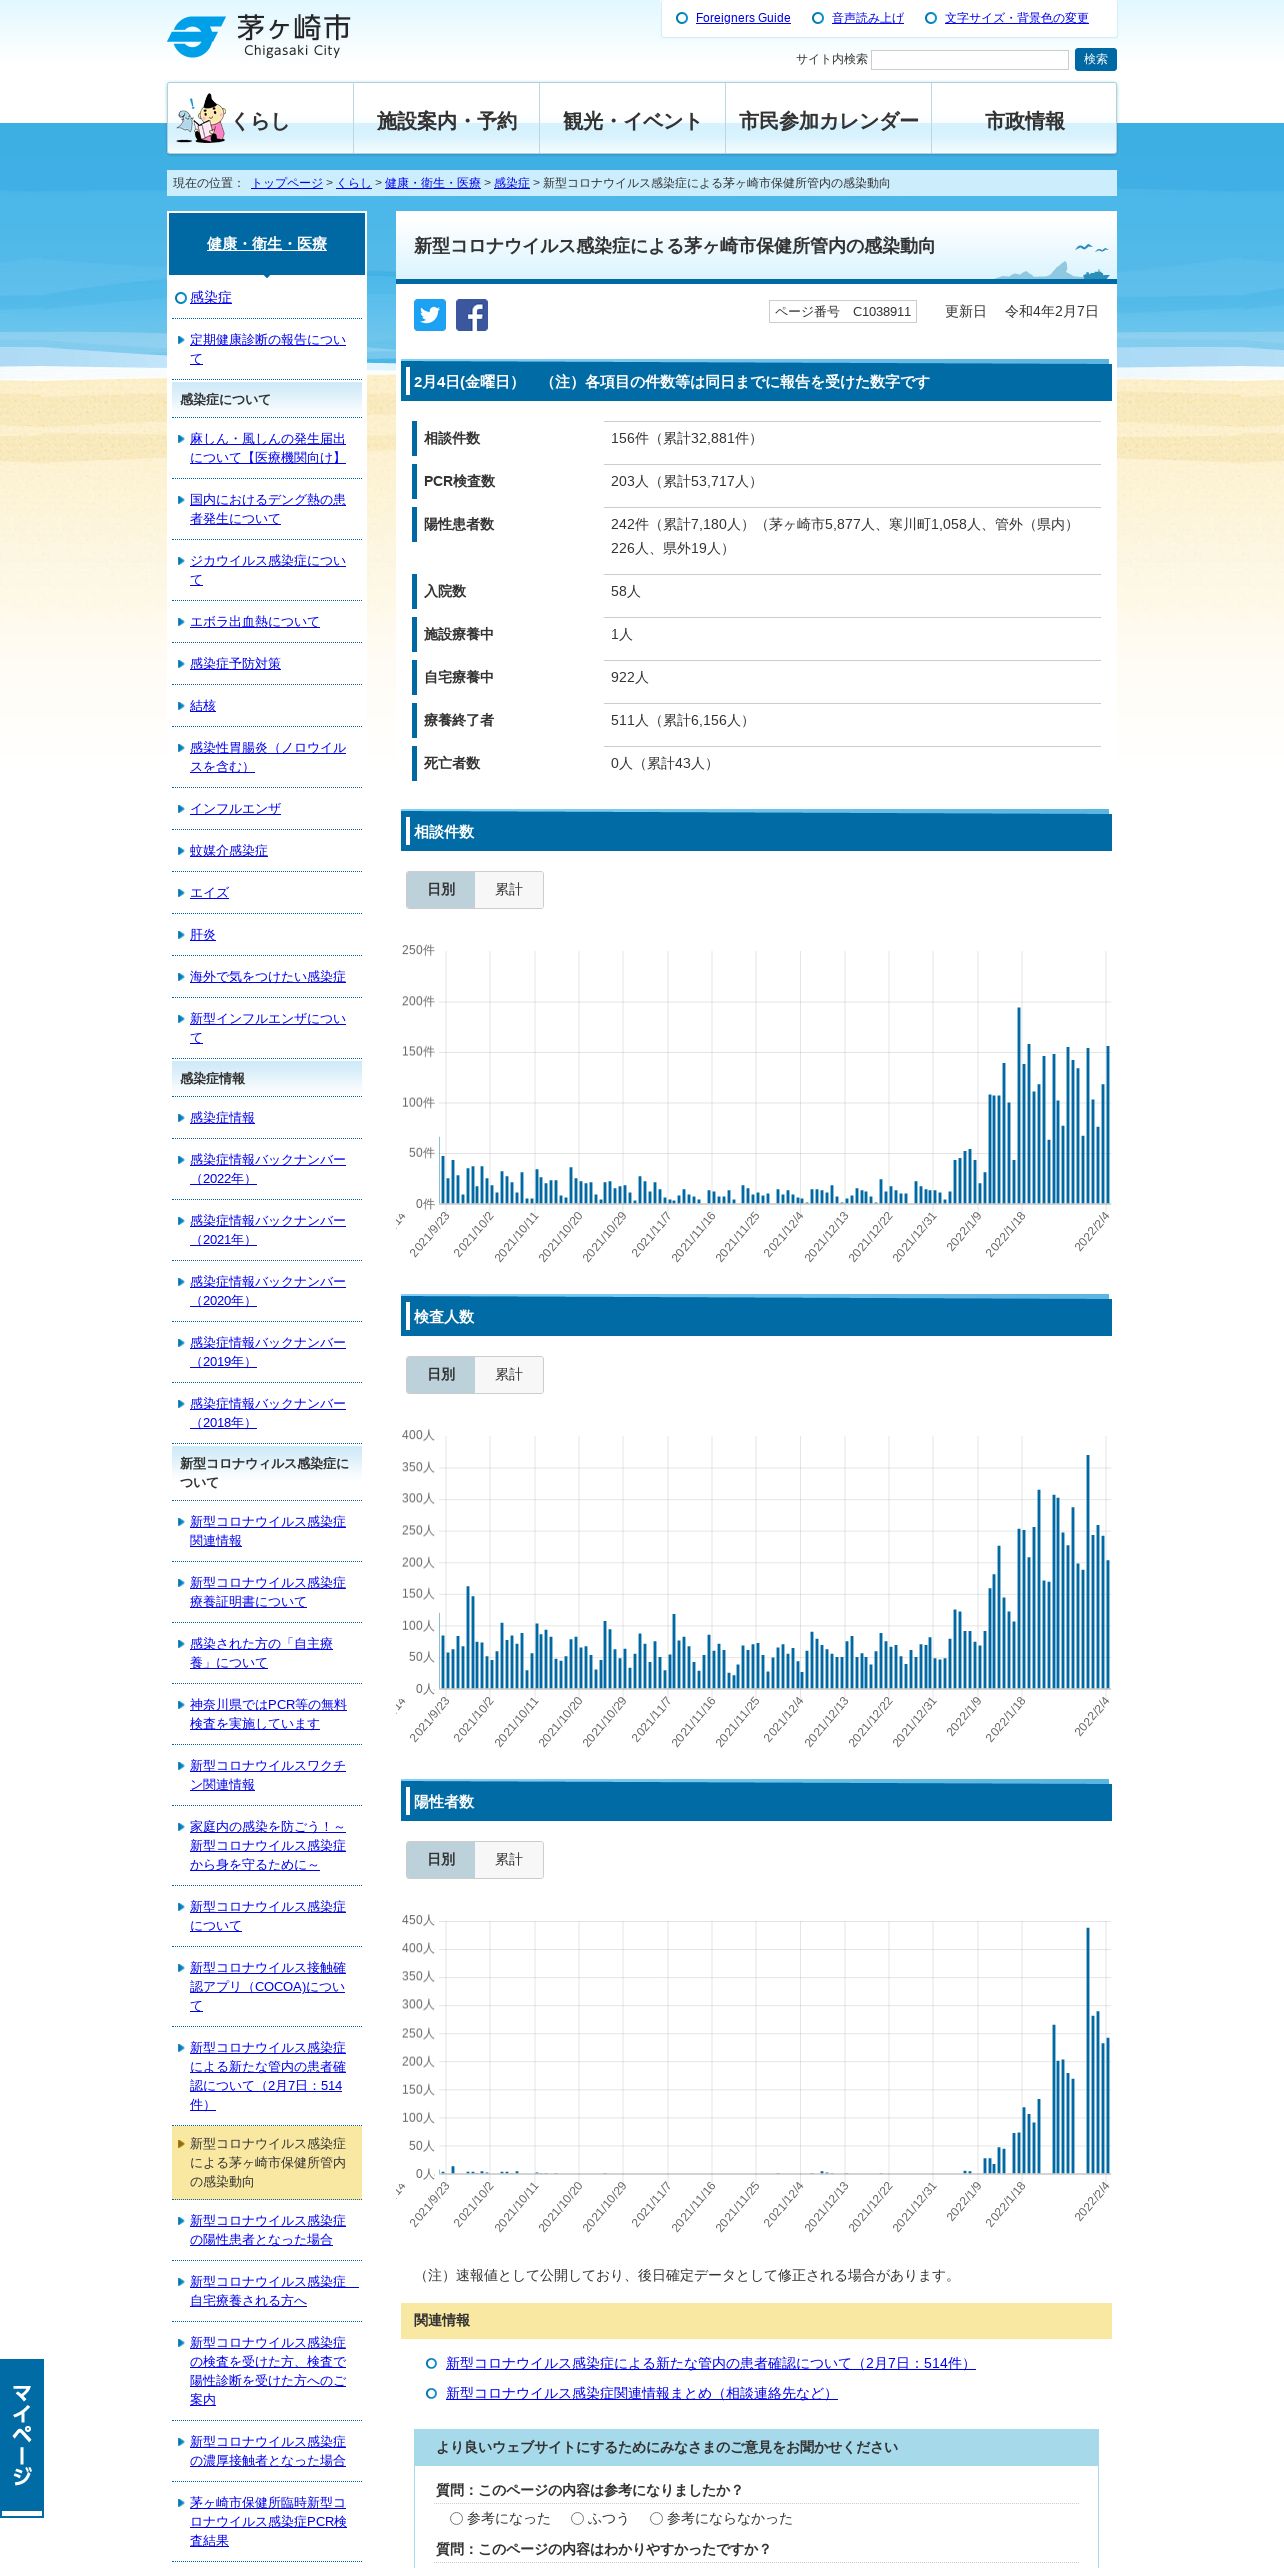Switch 相談件数 chart to 累計 tab
Viewport: 1284px width, 2568px height.
(509, 889)
